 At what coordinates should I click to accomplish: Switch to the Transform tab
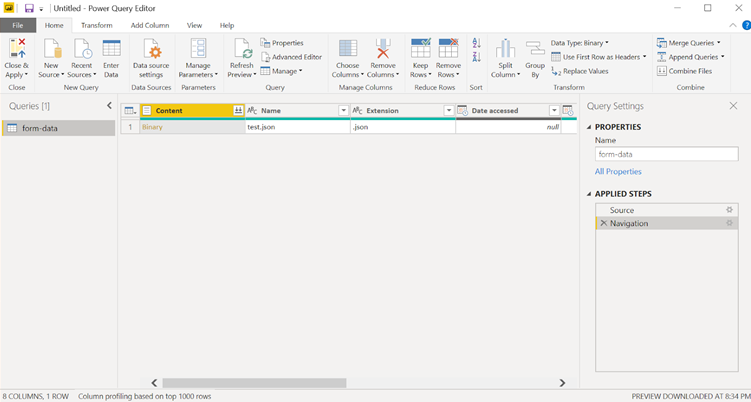click(x=97, y=25)
